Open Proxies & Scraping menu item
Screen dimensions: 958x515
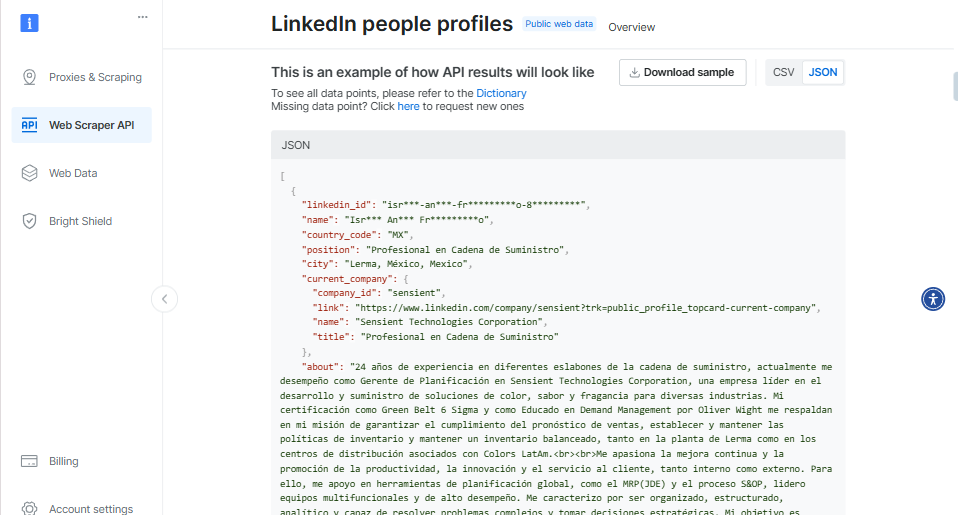(82, 77)
